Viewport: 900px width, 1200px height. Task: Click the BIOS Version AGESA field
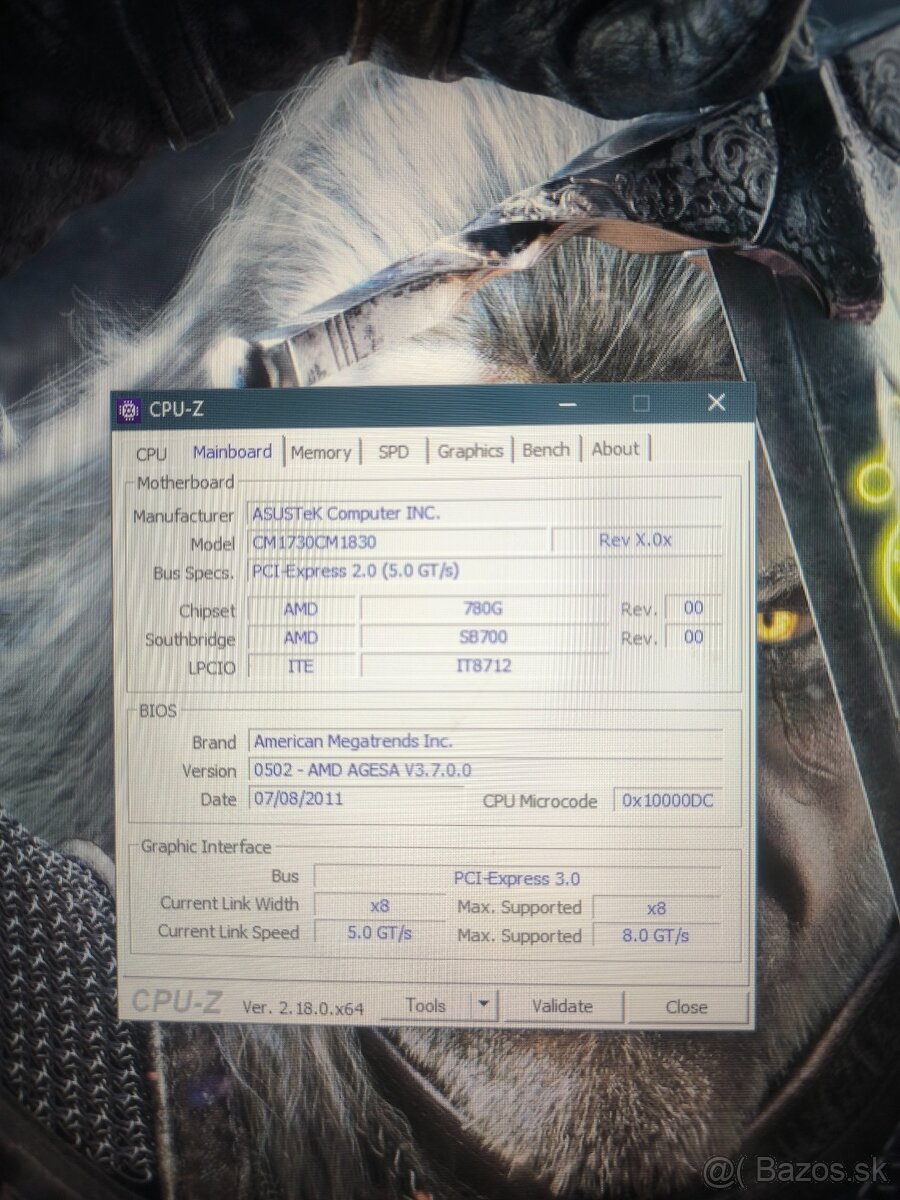click(484, 770)
